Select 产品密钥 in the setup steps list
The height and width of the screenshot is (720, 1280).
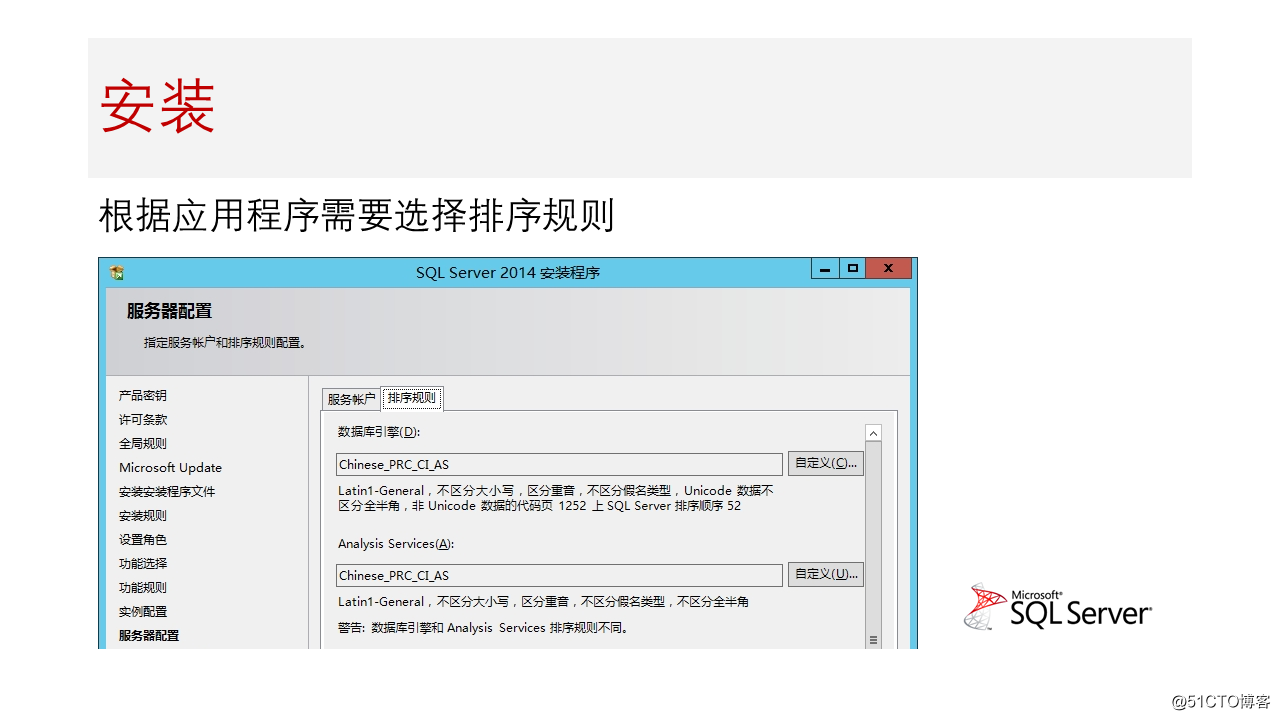click(143, 396)
